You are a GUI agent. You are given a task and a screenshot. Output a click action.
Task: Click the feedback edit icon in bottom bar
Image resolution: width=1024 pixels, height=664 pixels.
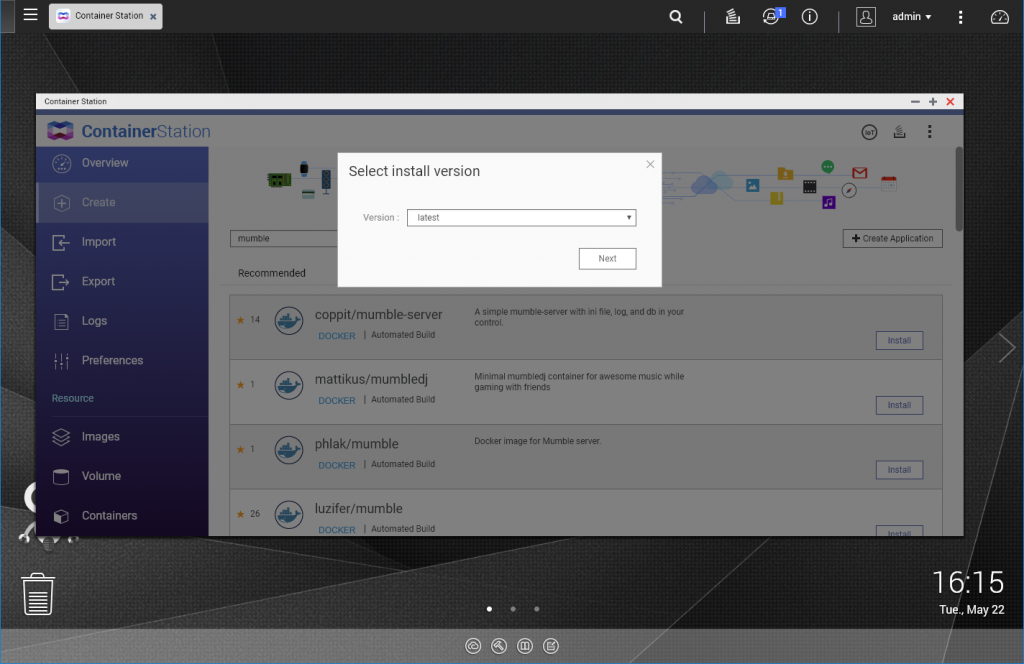pos(551,646)
